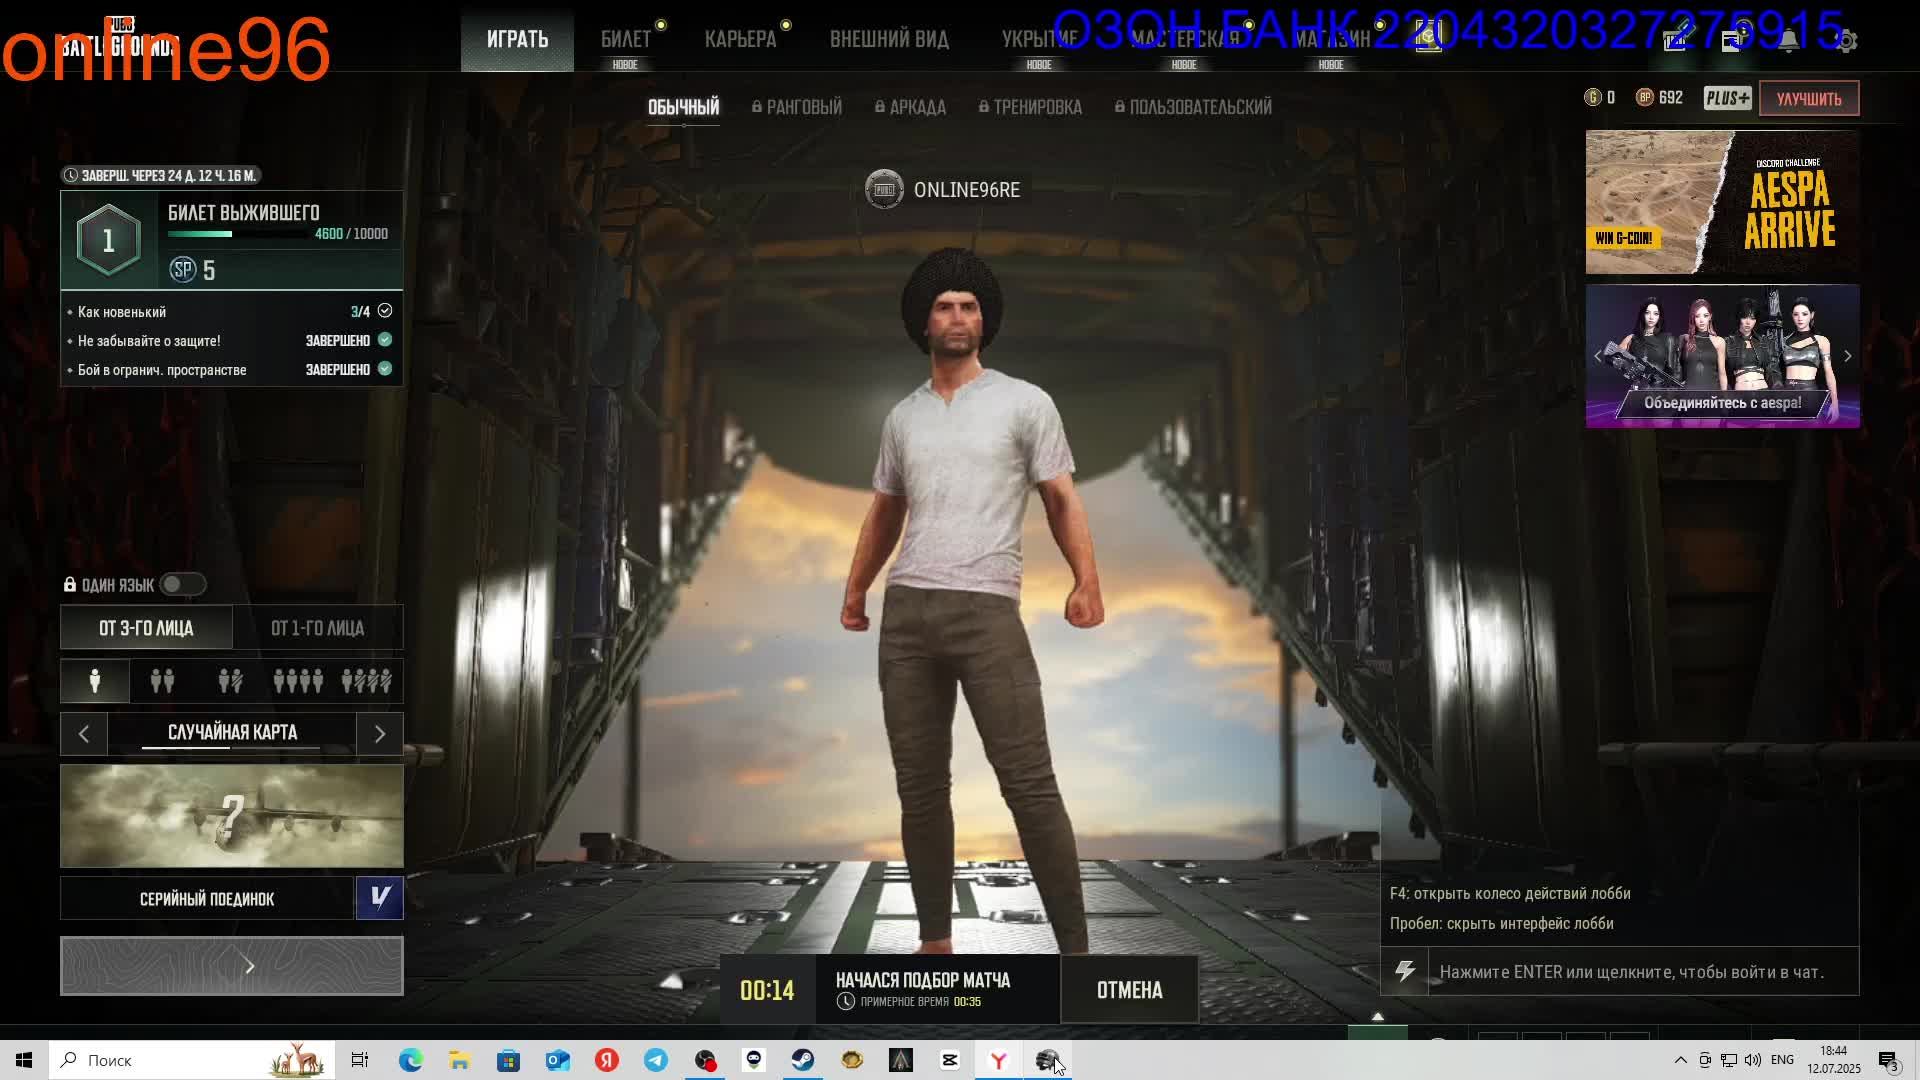Image resolution: width=1920 pixels, height=1080 pixels.
Task: Go to previous map with left arrow
Action: [84, 734]
